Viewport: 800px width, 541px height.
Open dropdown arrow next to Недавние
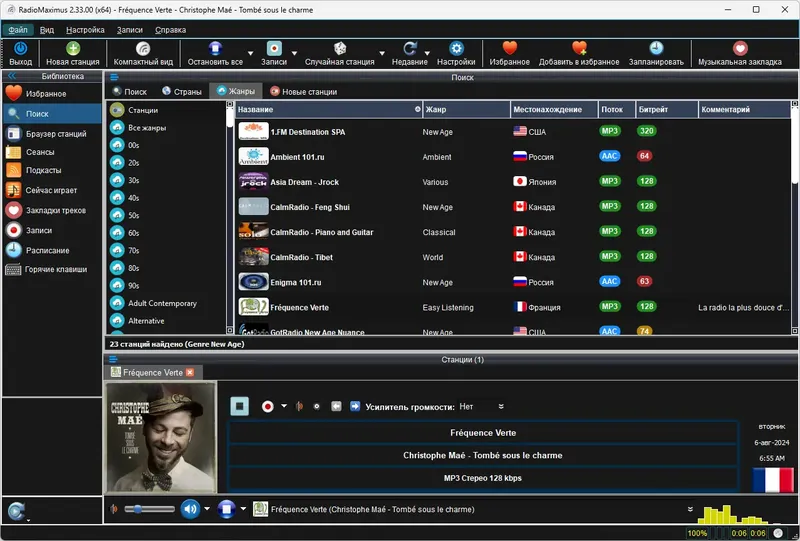[x=427, y=53]
